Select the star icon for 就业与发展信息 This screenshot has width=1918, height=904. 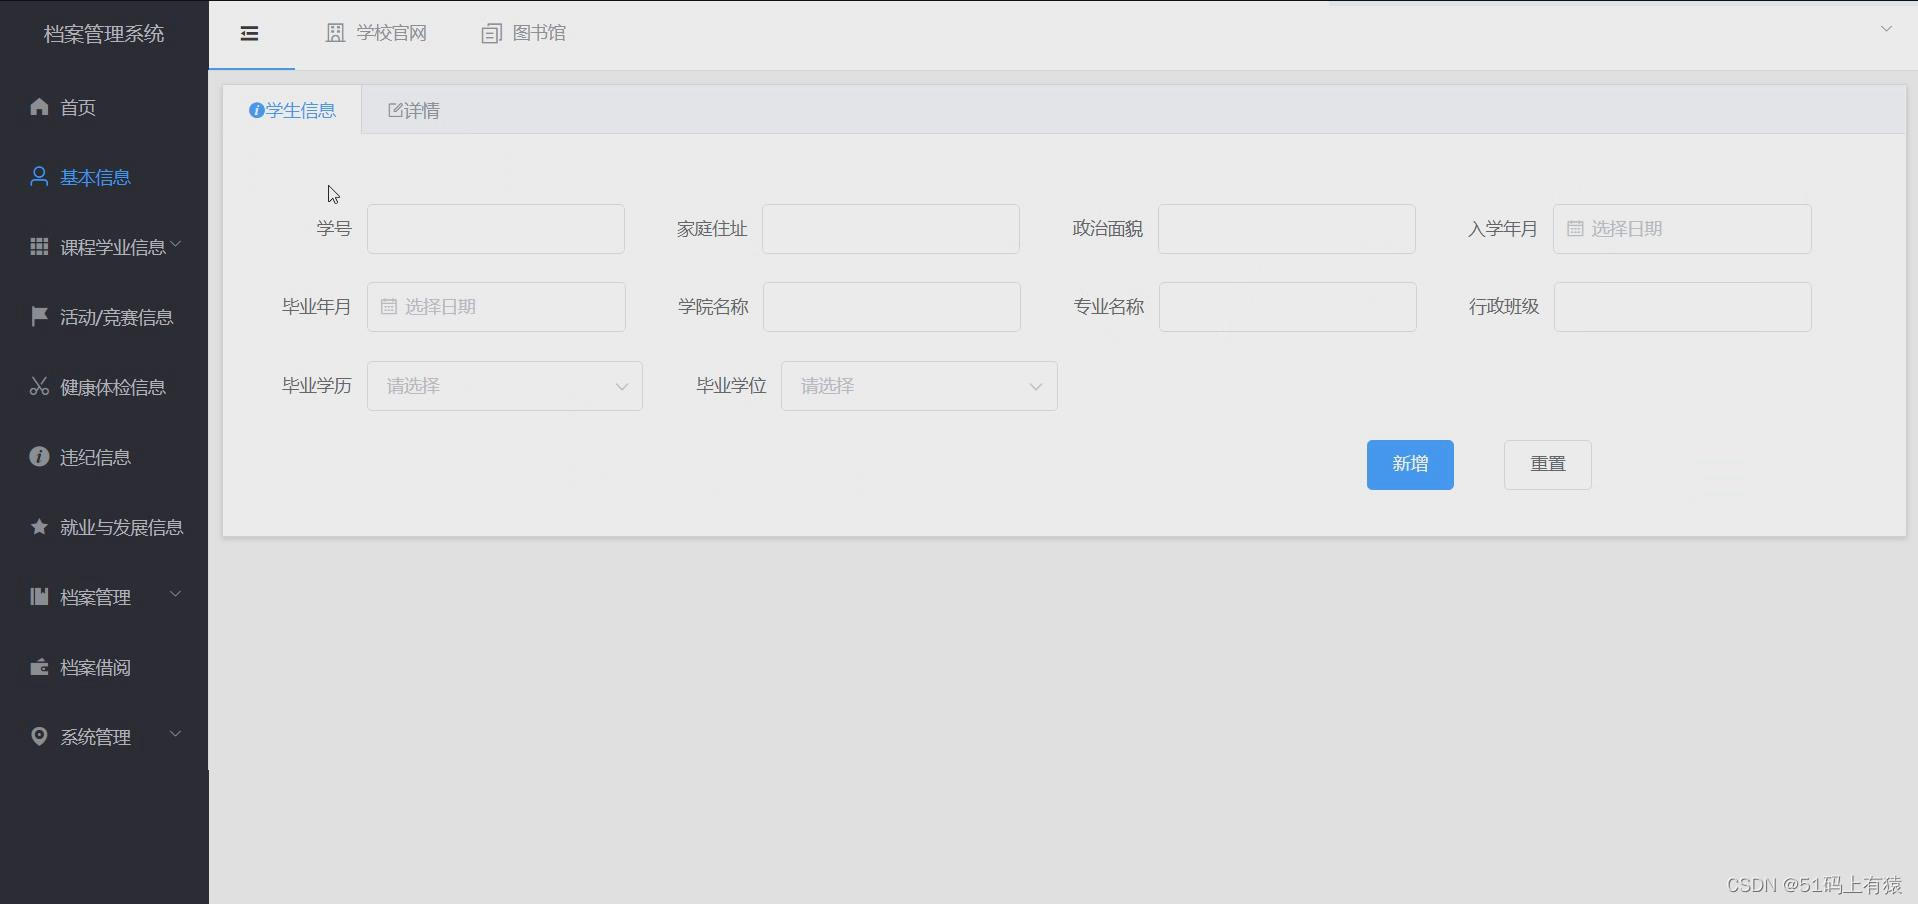(38, 527)
